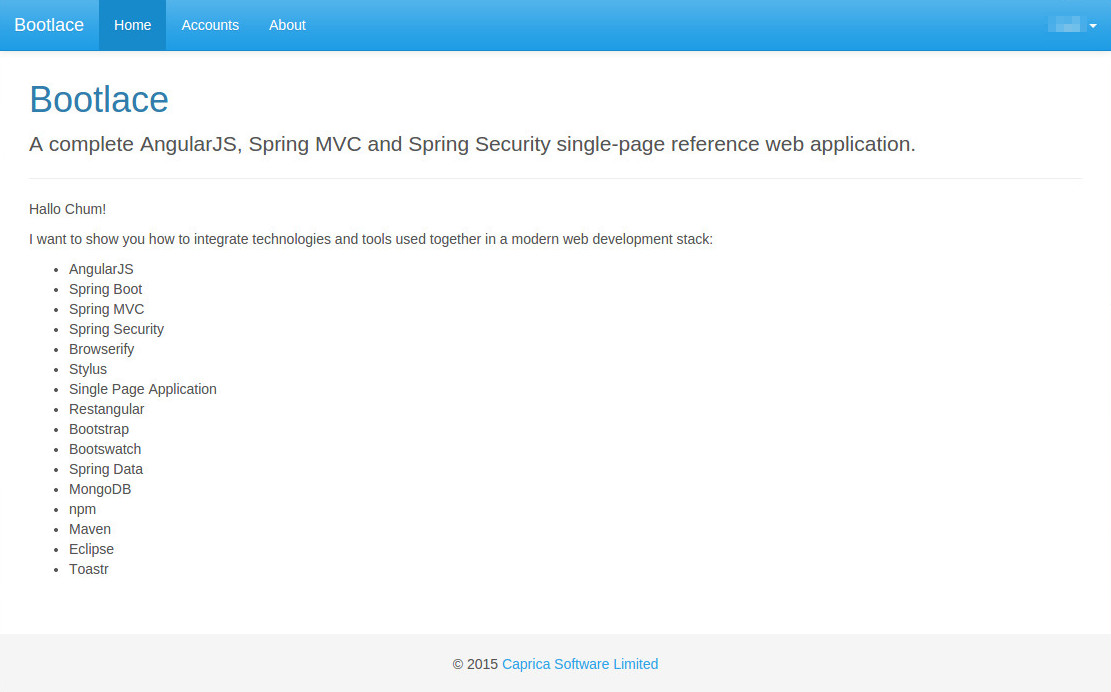Click the "Hallo Chum!" greeting text
Screen dimensions: 1111x692
click(x=67, y=209)
